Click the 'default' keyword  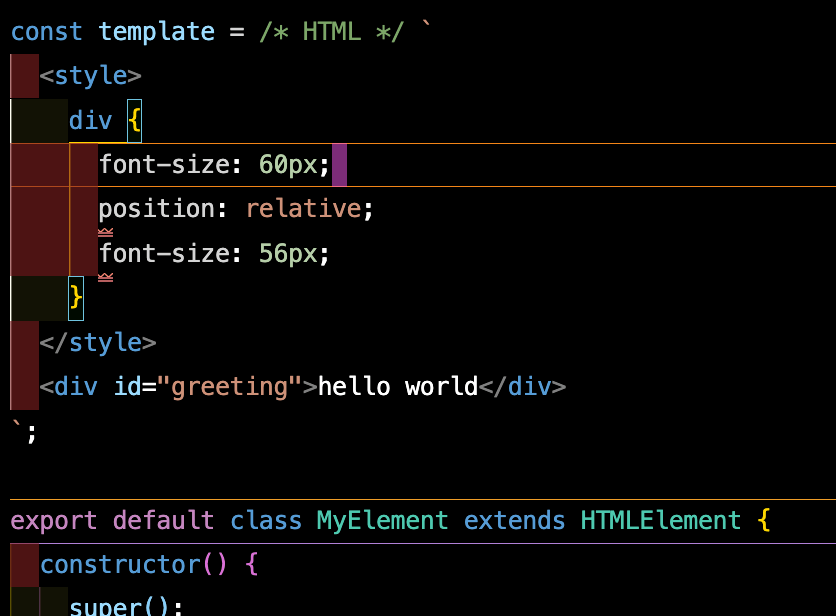pyautogui.click(x=163, y=521)
